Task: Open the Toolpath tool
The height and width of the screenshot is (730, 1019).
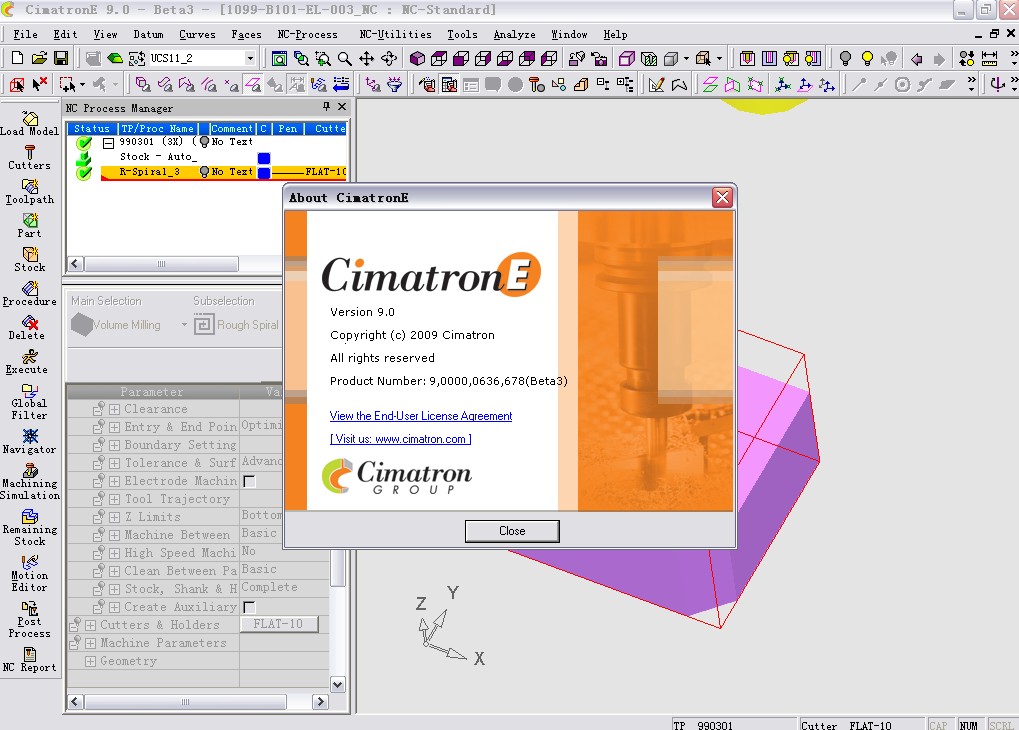Action: [29, 192]
